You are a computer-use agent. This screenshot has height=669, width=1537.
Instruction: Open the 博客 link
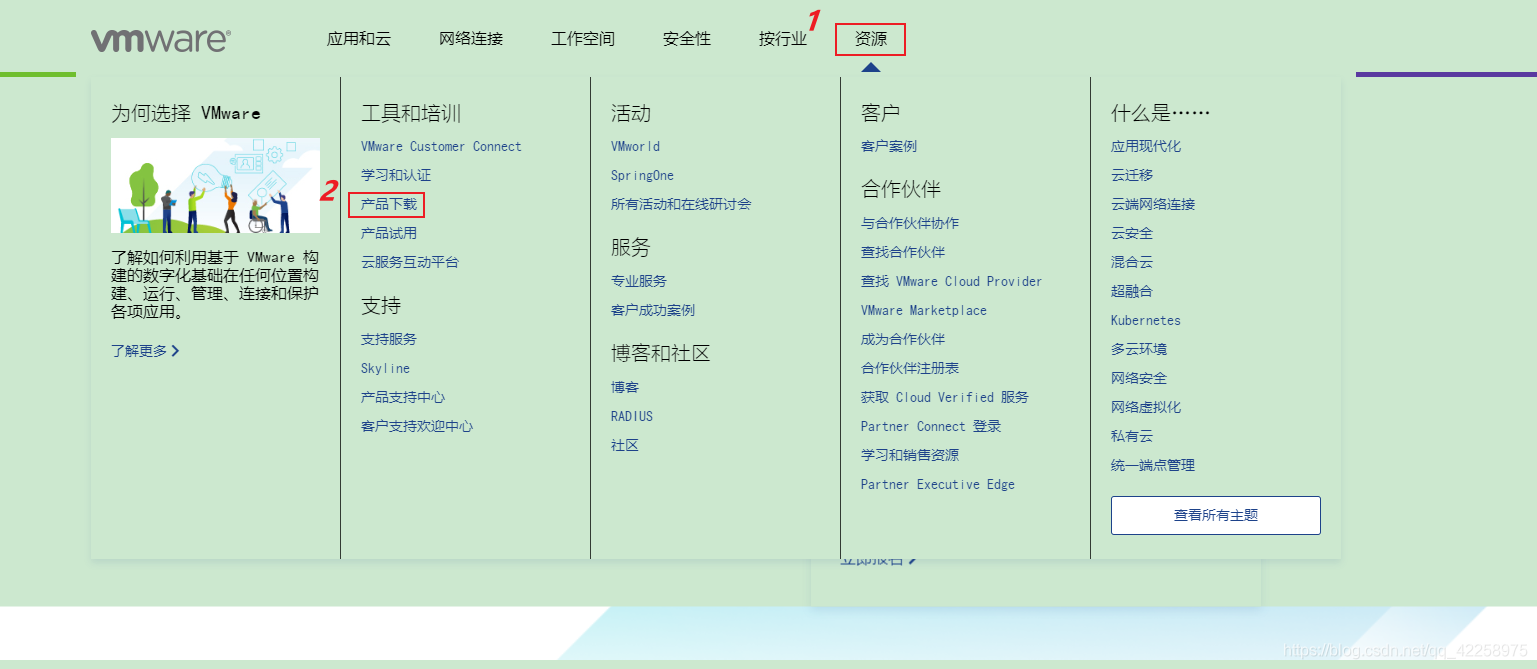coord(625,387)
